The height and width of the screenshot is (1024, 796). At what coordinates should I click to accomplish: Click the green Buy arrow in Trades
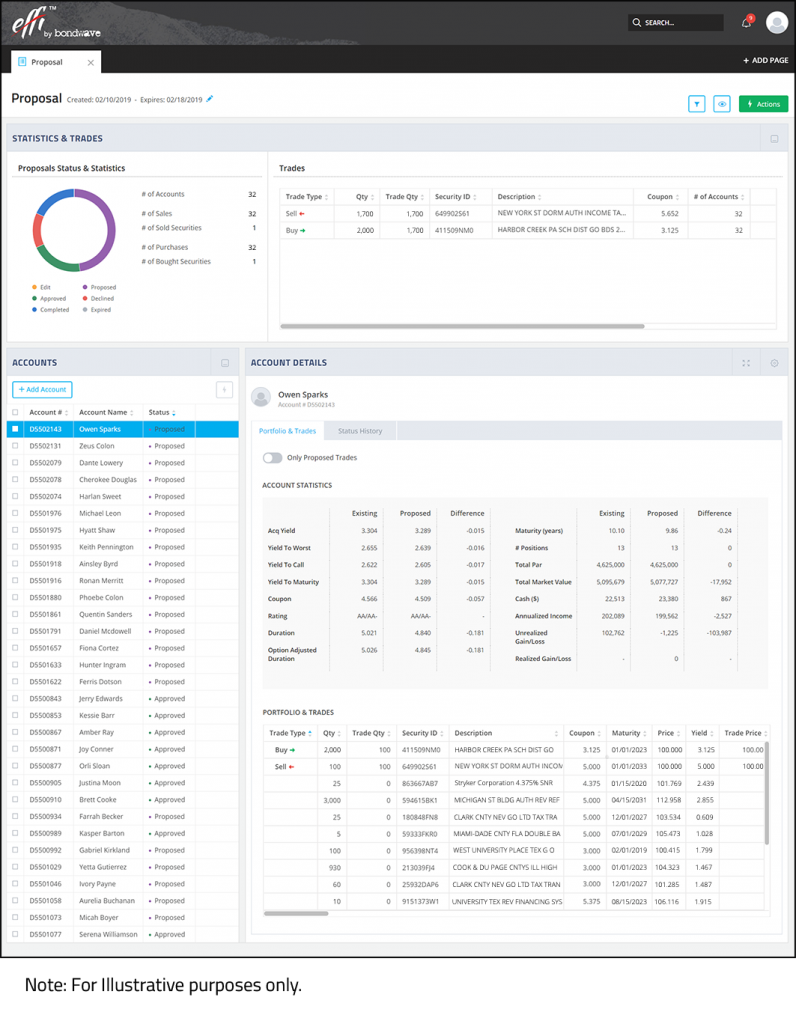click(x=302, y=231)
